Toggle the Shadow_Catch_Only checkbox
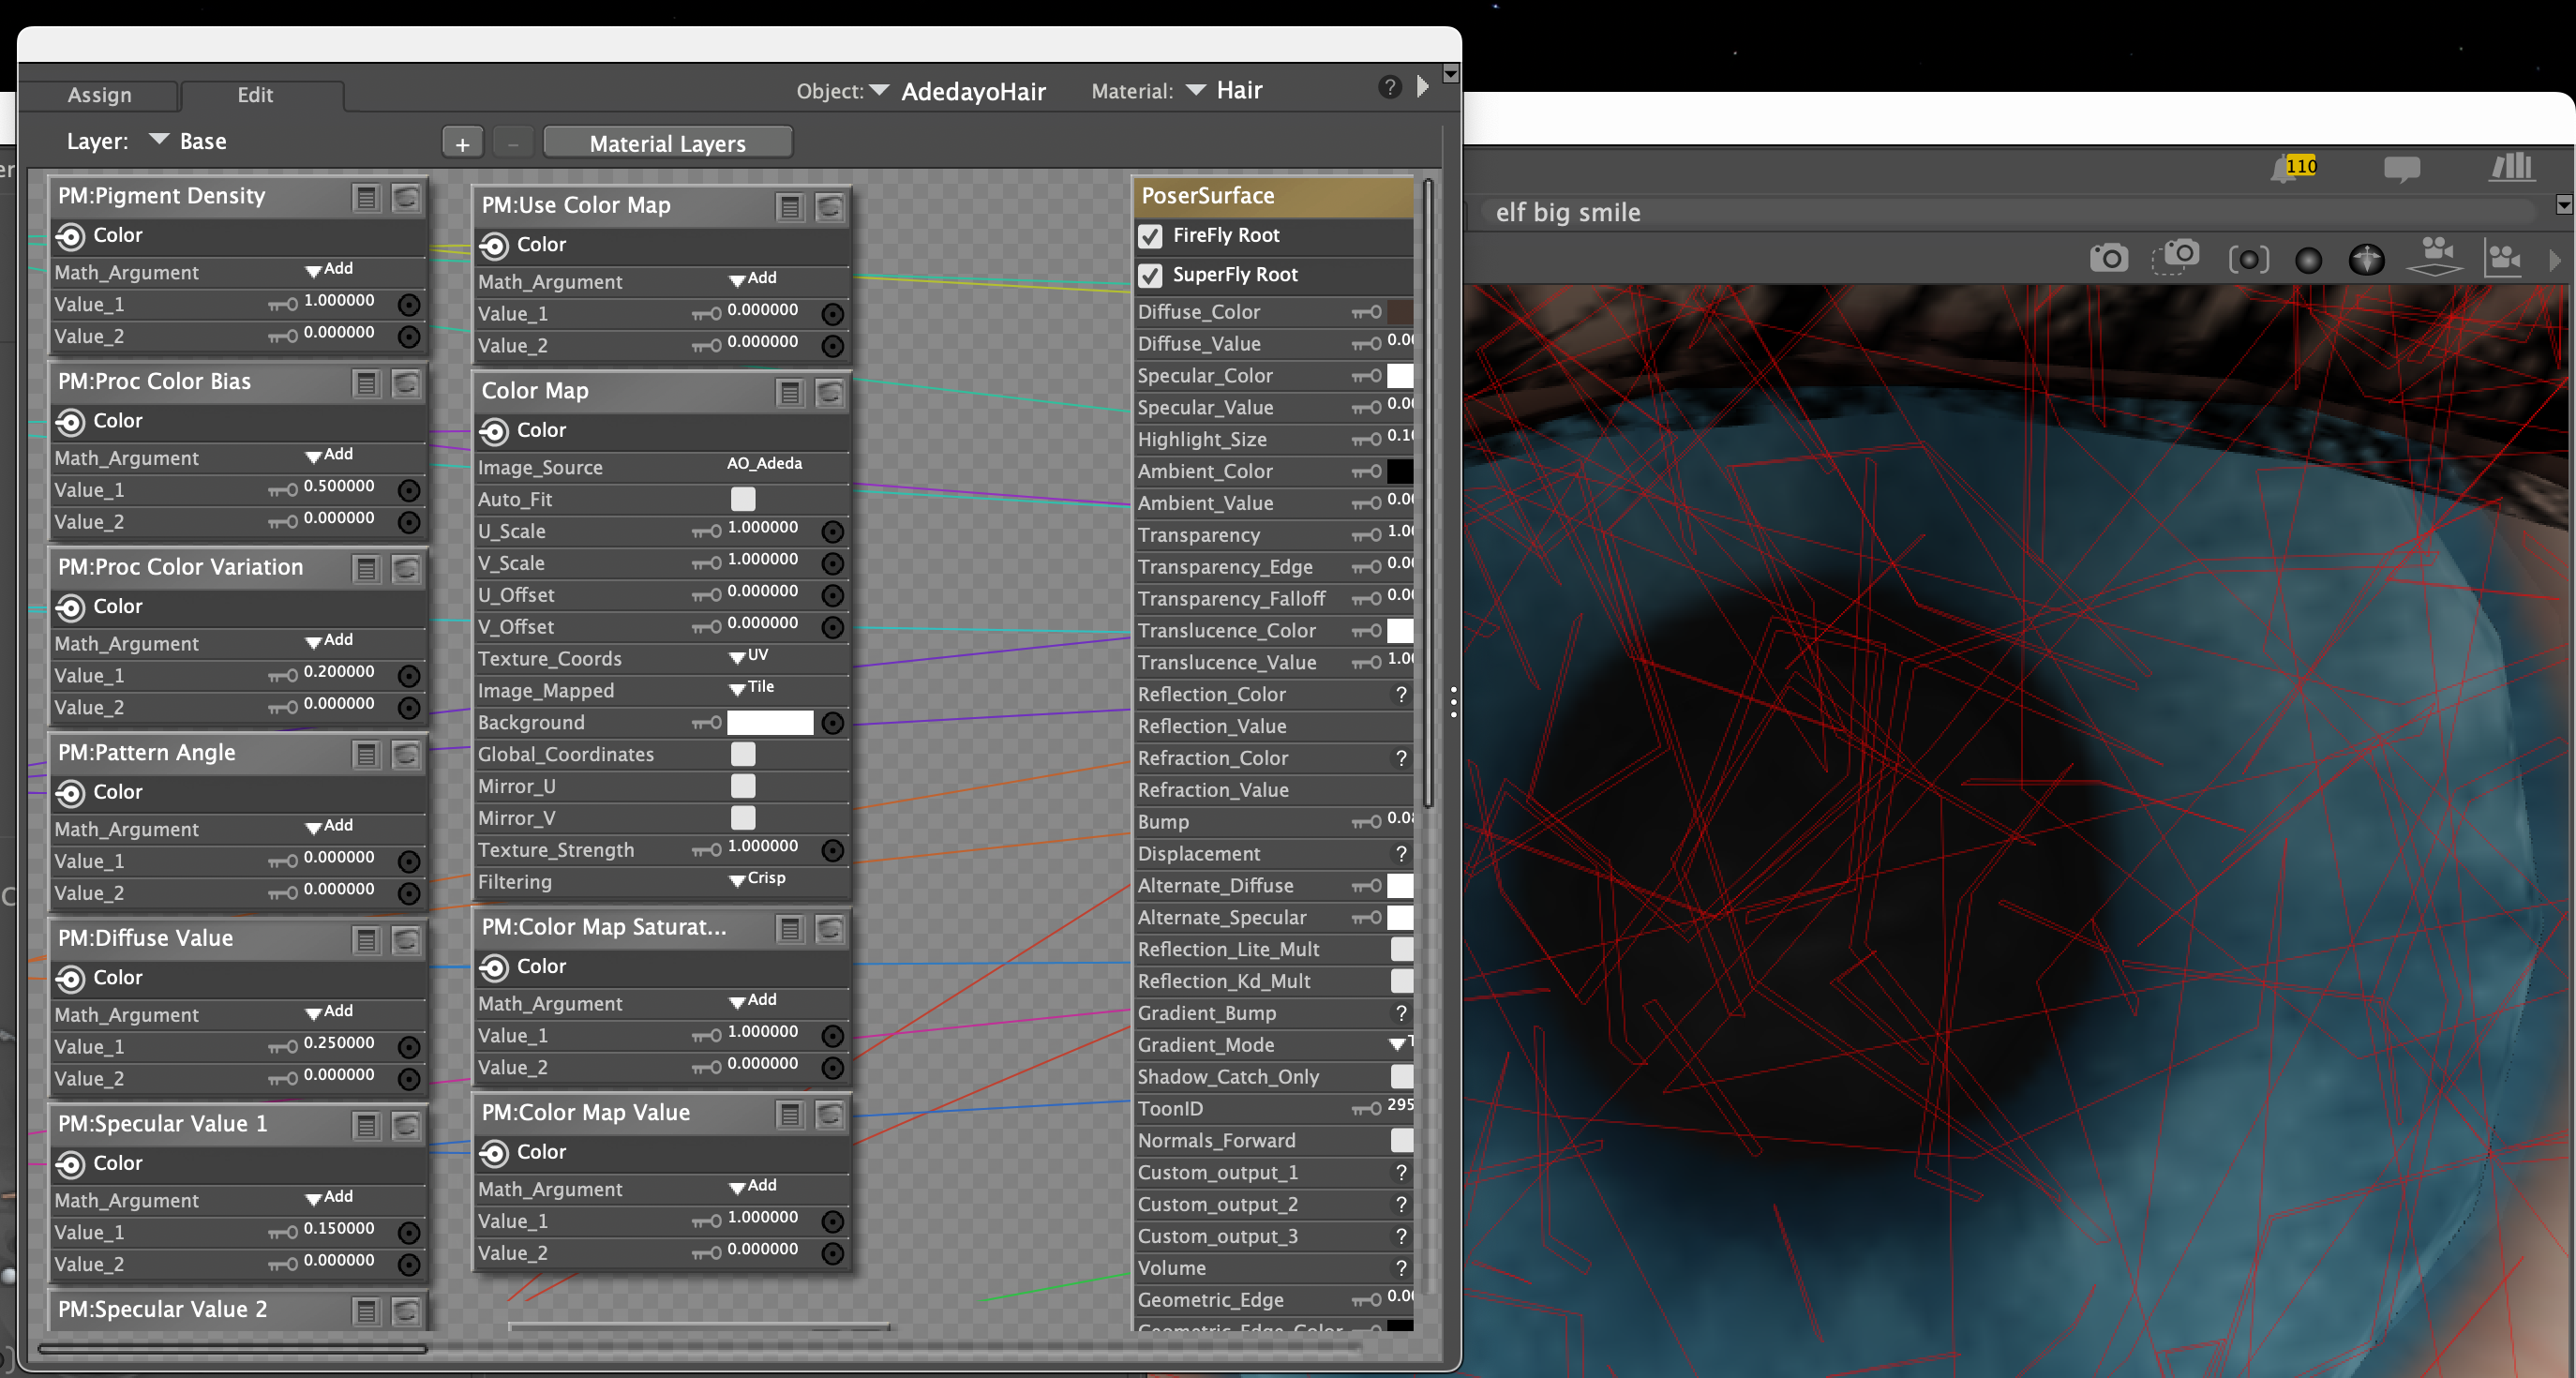 (x=1402, y=1076)
